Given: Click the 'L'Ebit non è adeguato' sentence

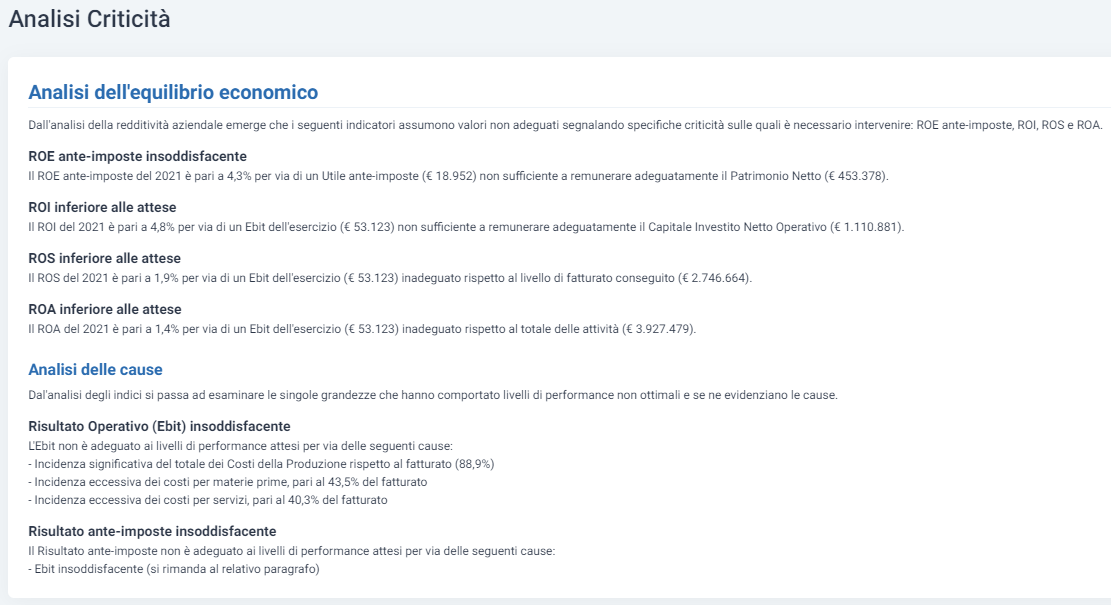Looking at the screenshot, I should [x=240, y=446].
